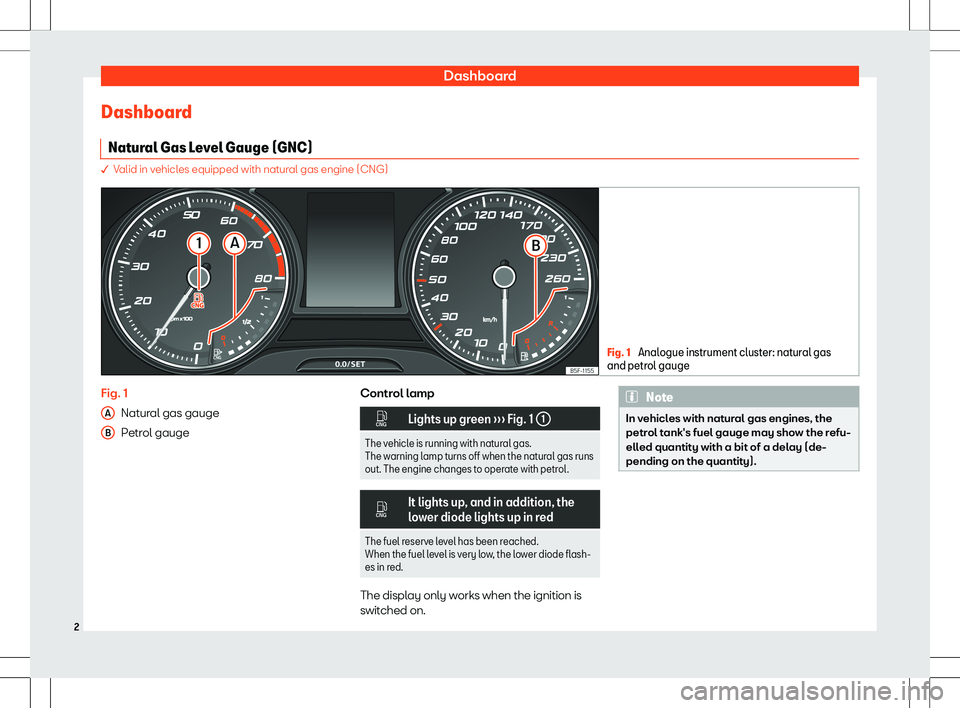Click the CNG icon beside Lights up green
The image size is (960, 708).
(382, 419)
